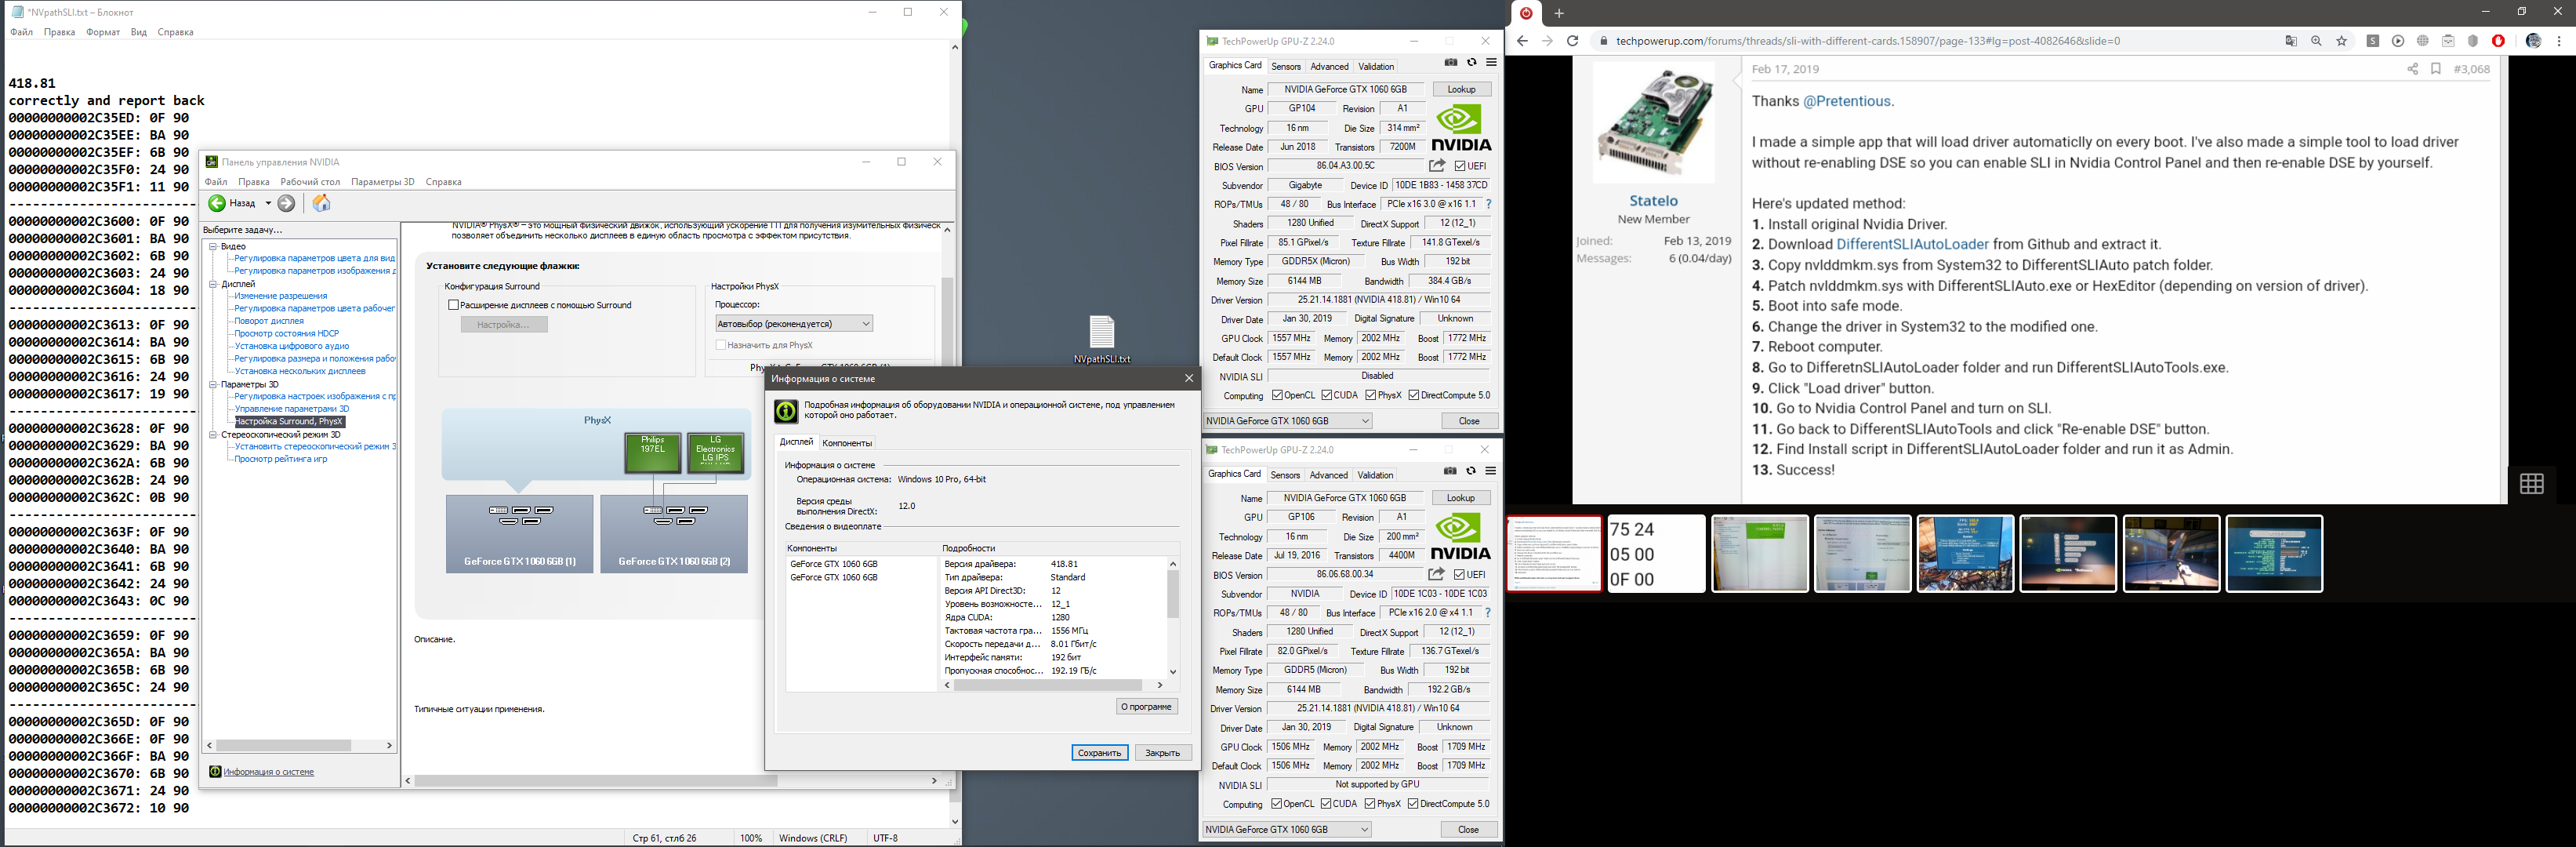Click the refresh icon in bottom GPU-Z window
The height and width of the screenshot is (847, 2576).
click(1470, 471)
